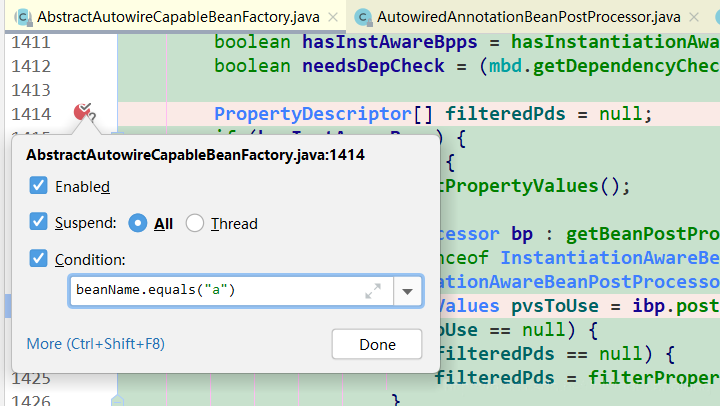The width and height of the screenshot is (720, 406).
Task: Close the AutowiredAnnotationBeanPostProcessor.java tab
Action: pos(694,17)
